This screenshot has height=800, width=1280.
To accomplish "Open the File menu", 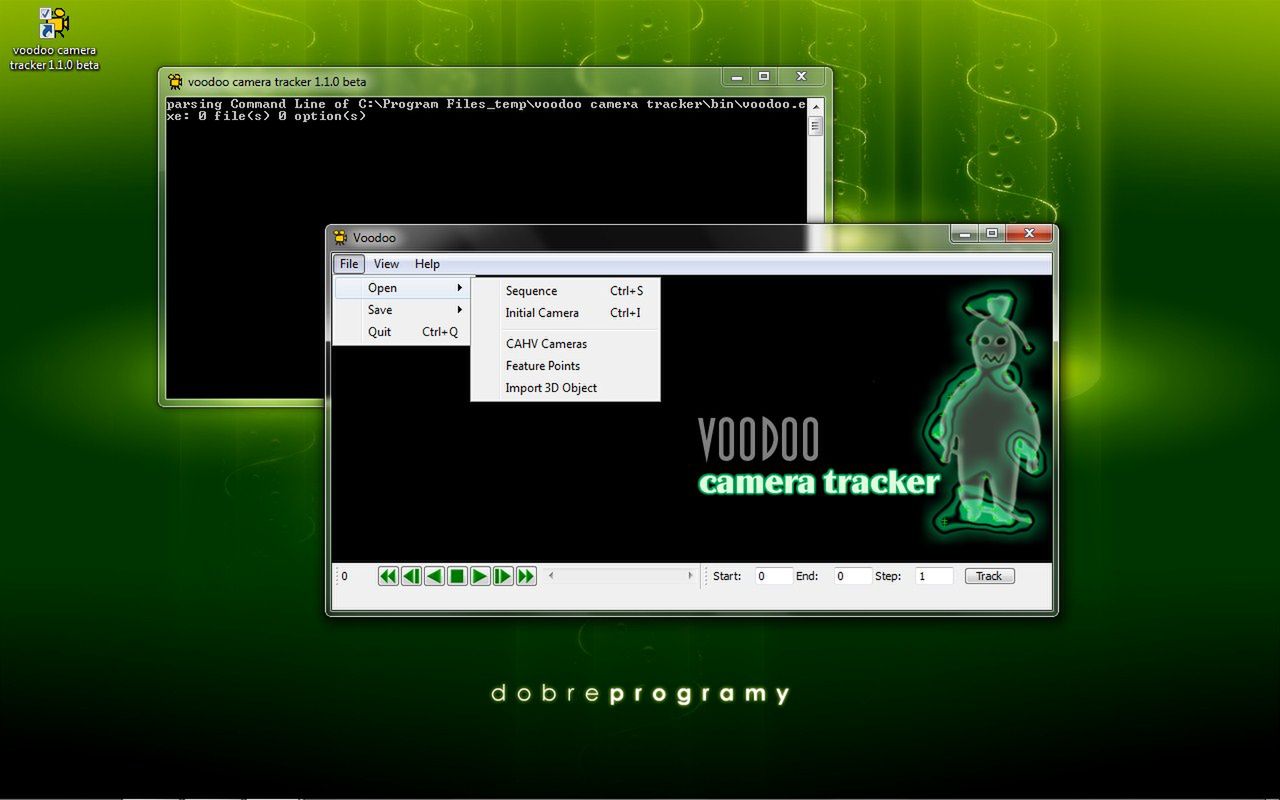I will (348, 264).
